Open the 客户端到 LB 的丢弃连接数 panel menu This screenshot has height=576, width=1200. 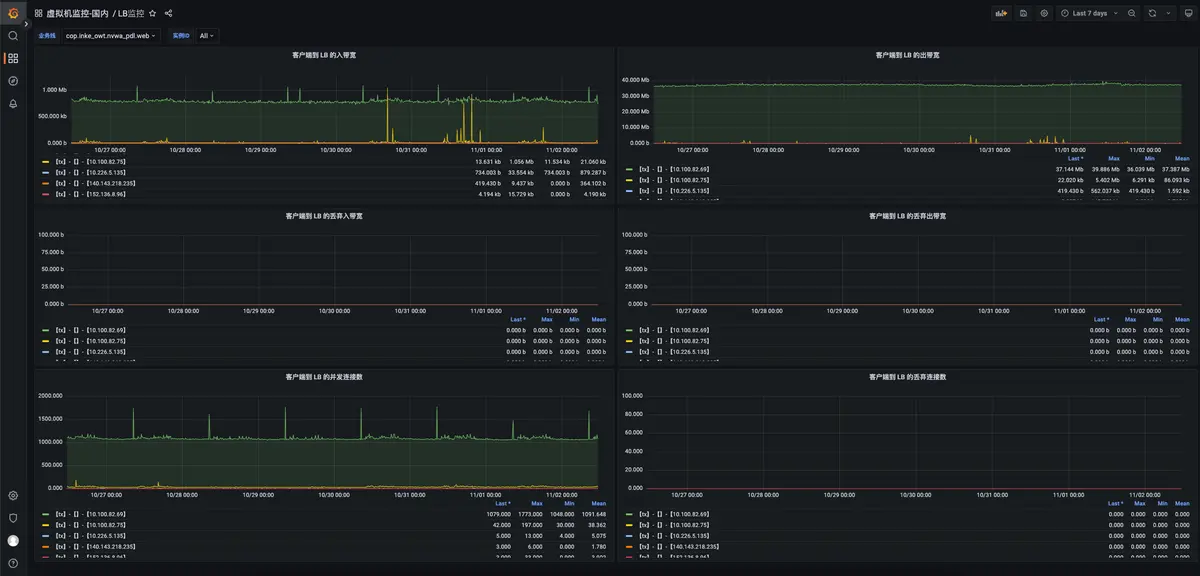(x=909, y=377)
